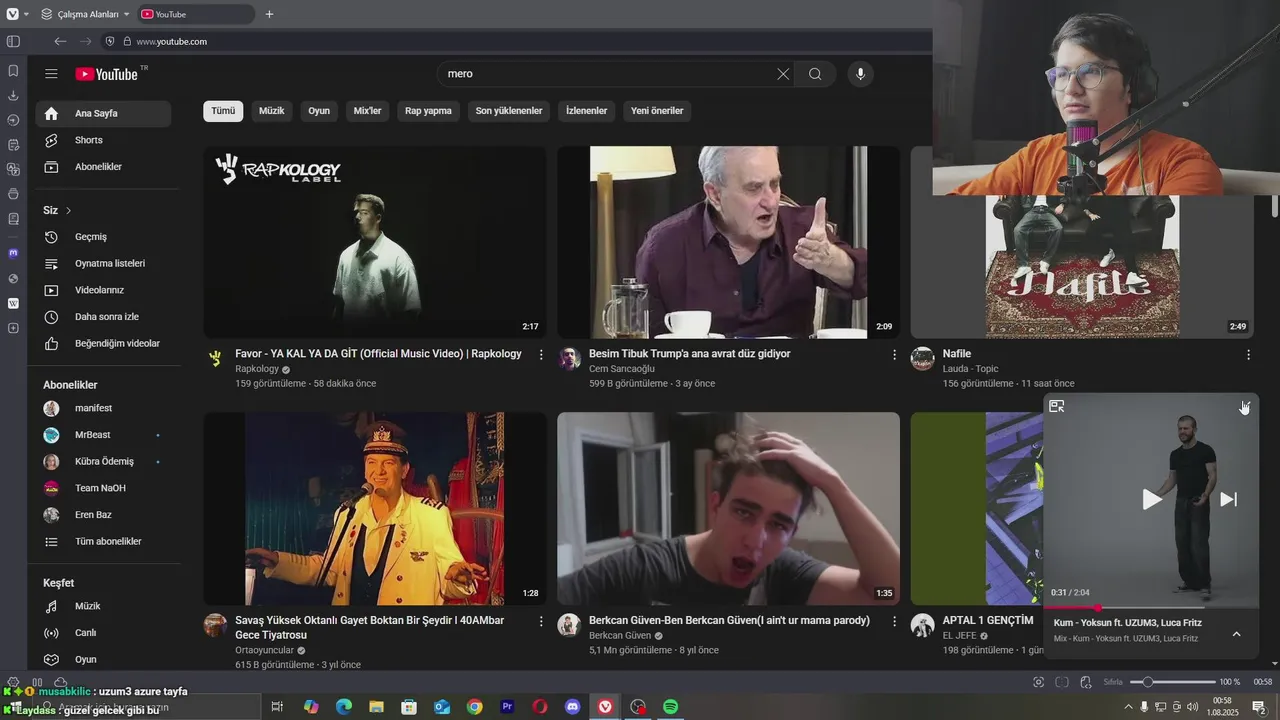Expand the Siz section chevron
Viewport: 1280px width, 720px height.
pyautogui.click(x=68, y=211)
